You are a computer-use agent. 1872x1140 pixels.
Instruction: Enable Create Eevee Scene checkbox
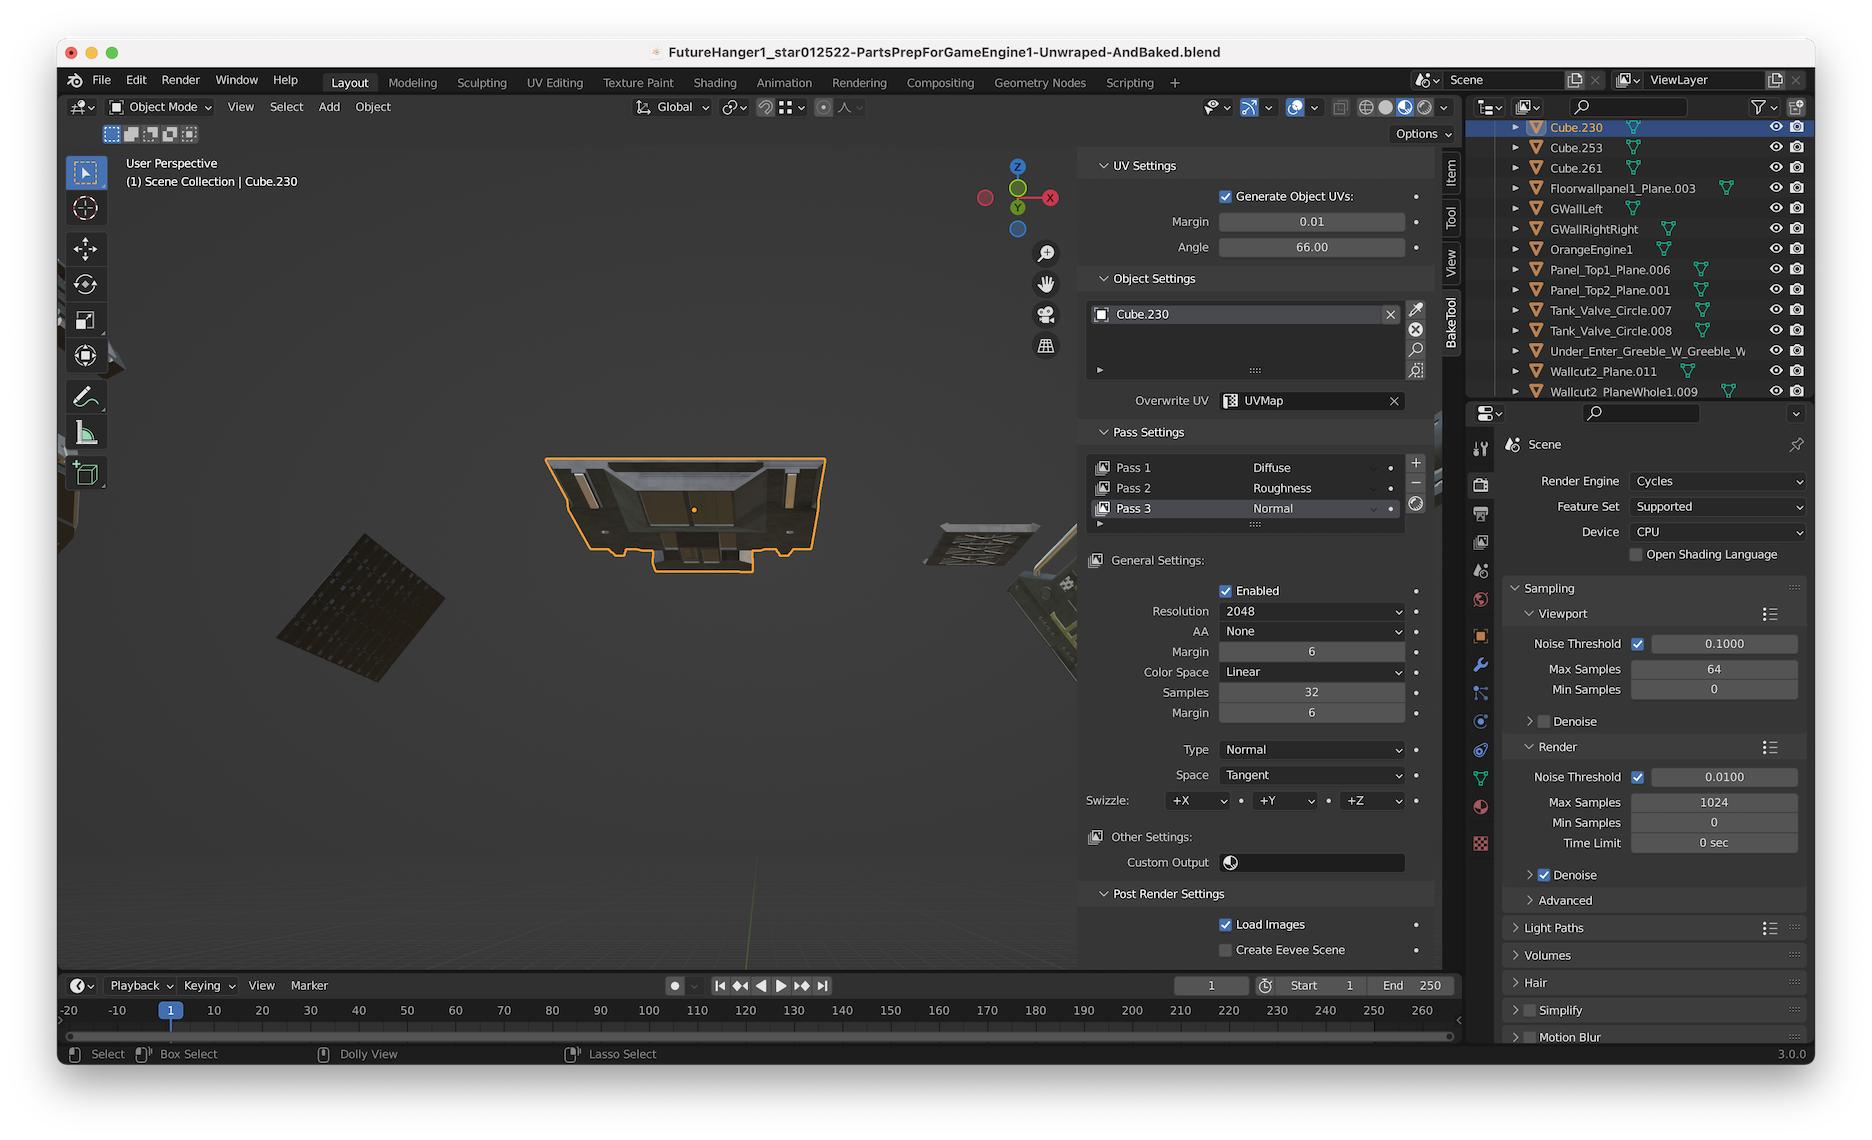[1225, 950]
